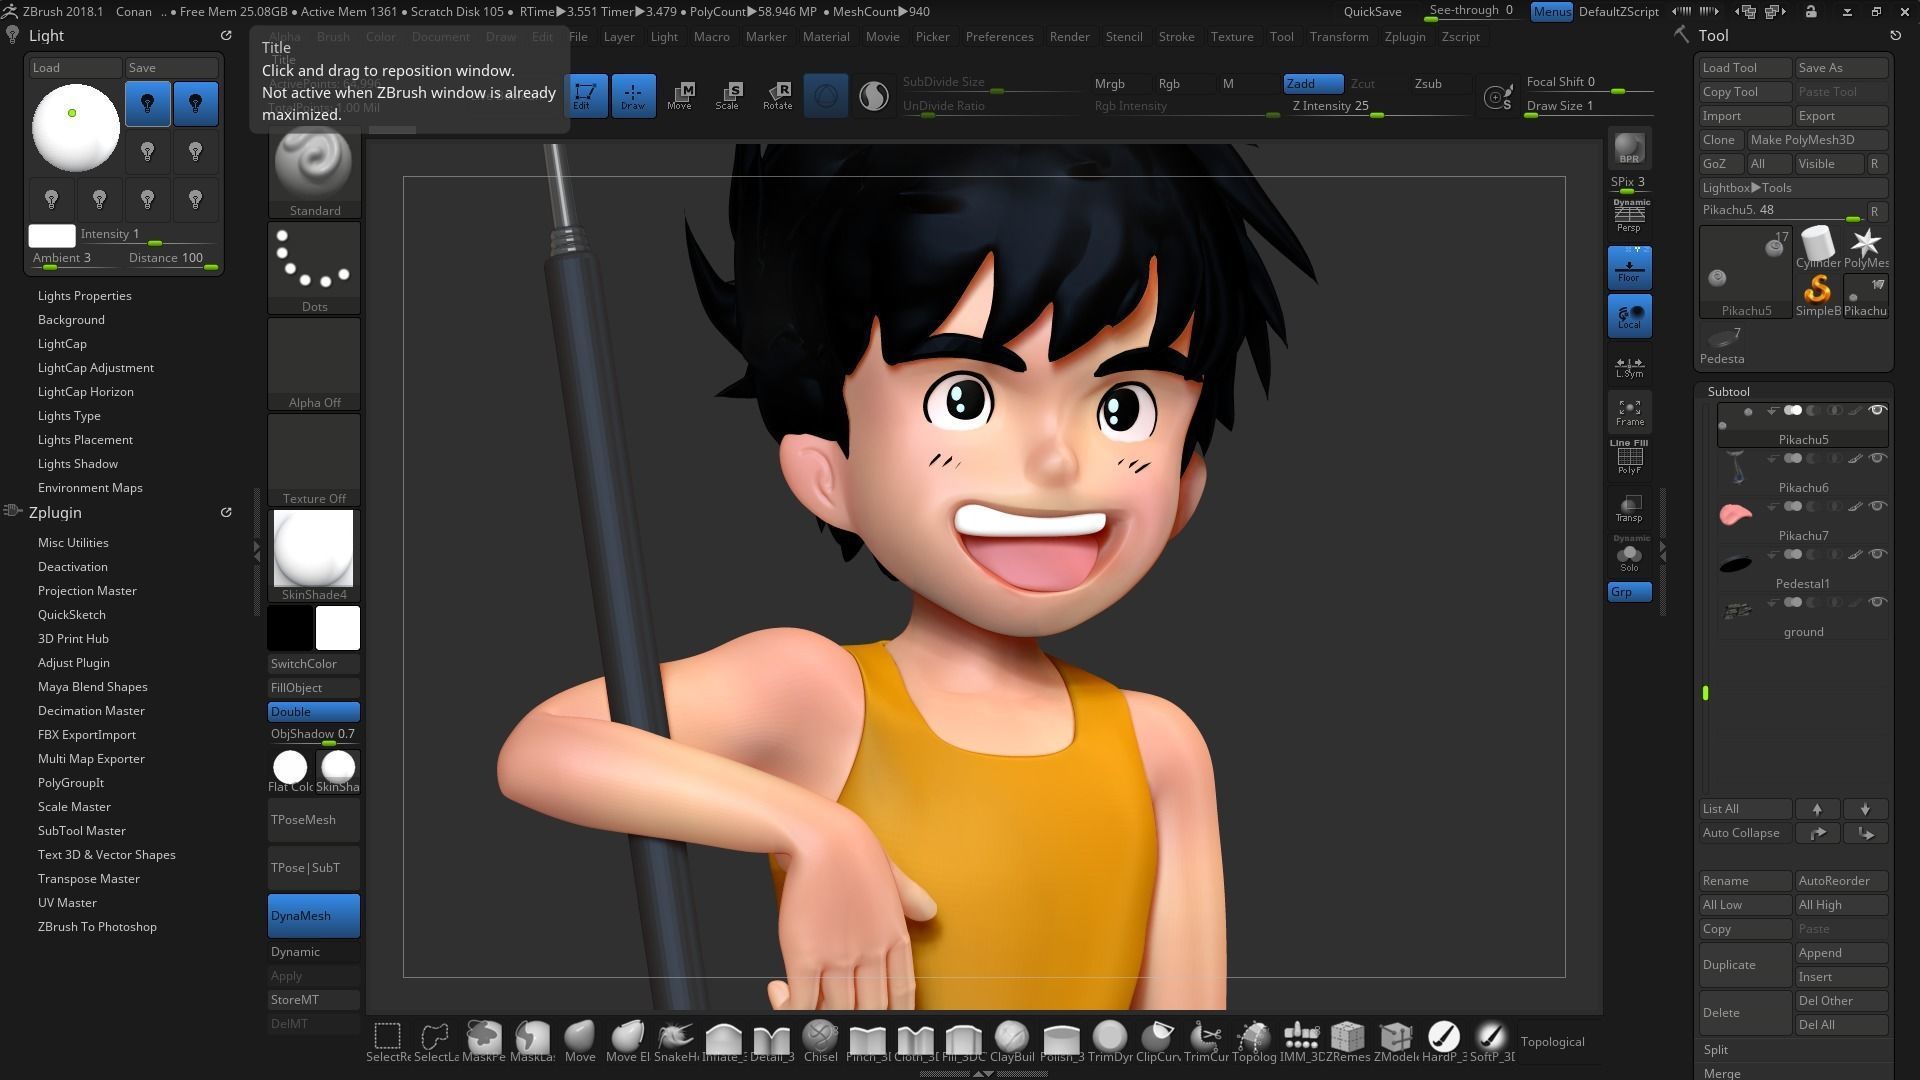Toggle Transp transparency mode
This screenshot has width=1920, height=1080.
tap(1629, 509)
